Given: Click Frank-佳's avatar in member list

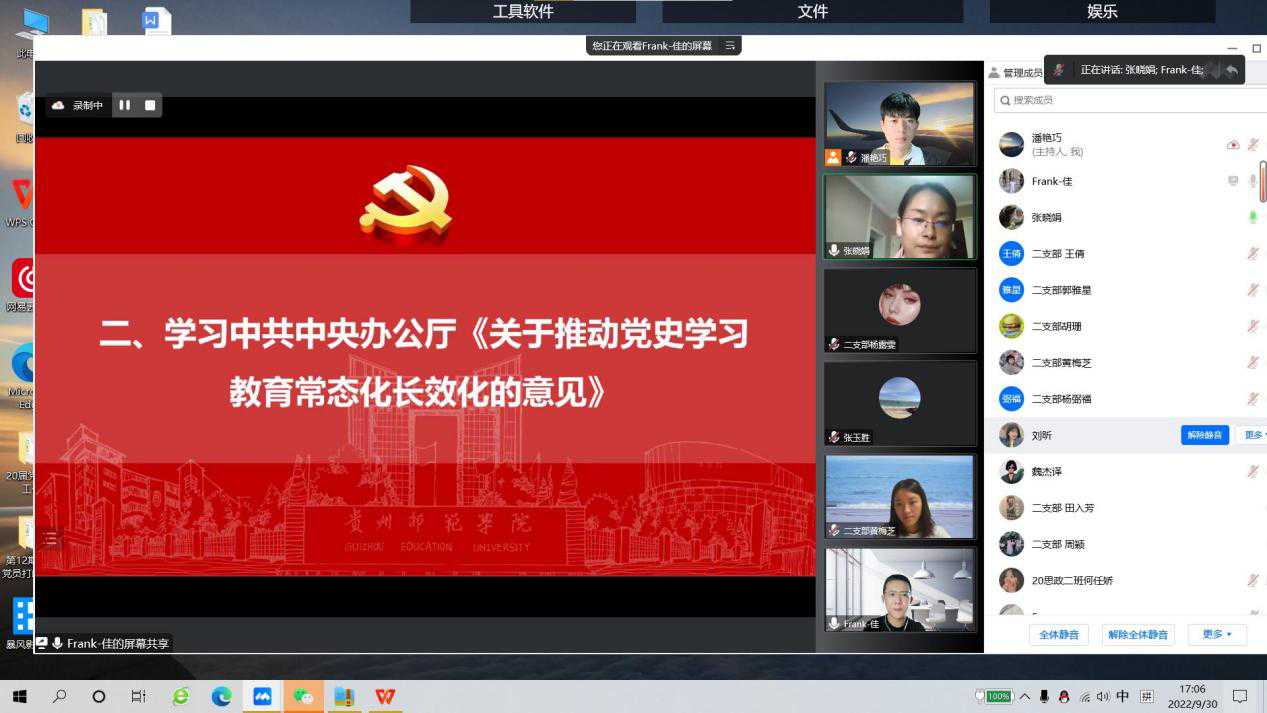Looking at the screenshot, I should coord(1011,181).
